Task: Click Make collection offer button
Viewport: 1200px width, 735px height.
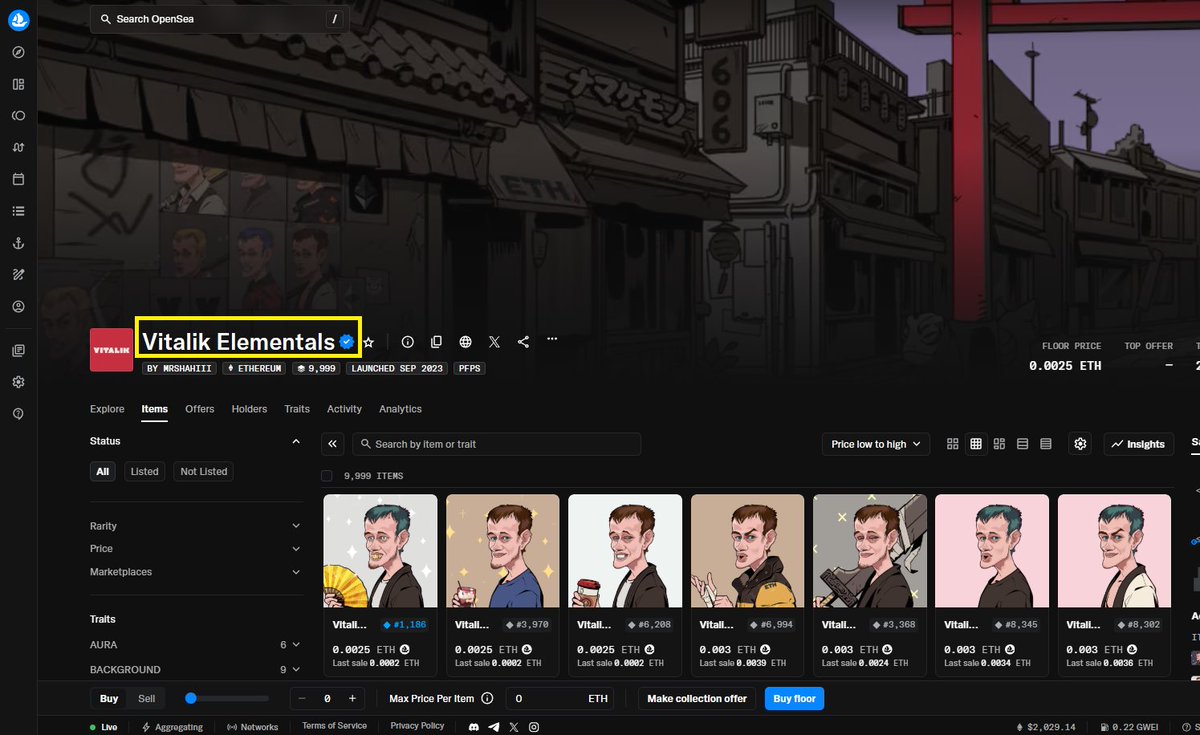Action: pos(697,699)
